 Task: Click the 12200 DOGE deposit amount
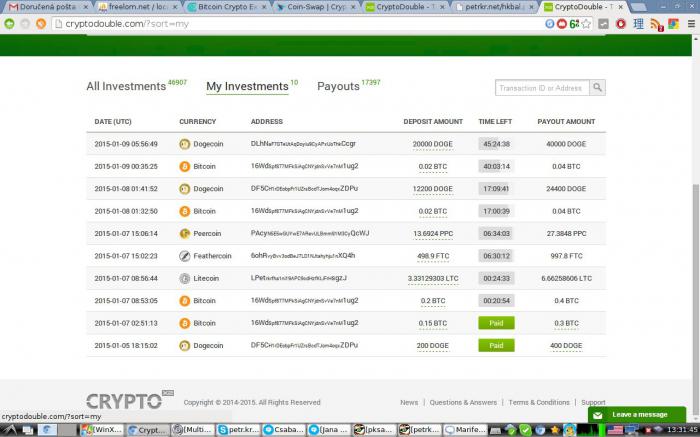pos(432,189)
